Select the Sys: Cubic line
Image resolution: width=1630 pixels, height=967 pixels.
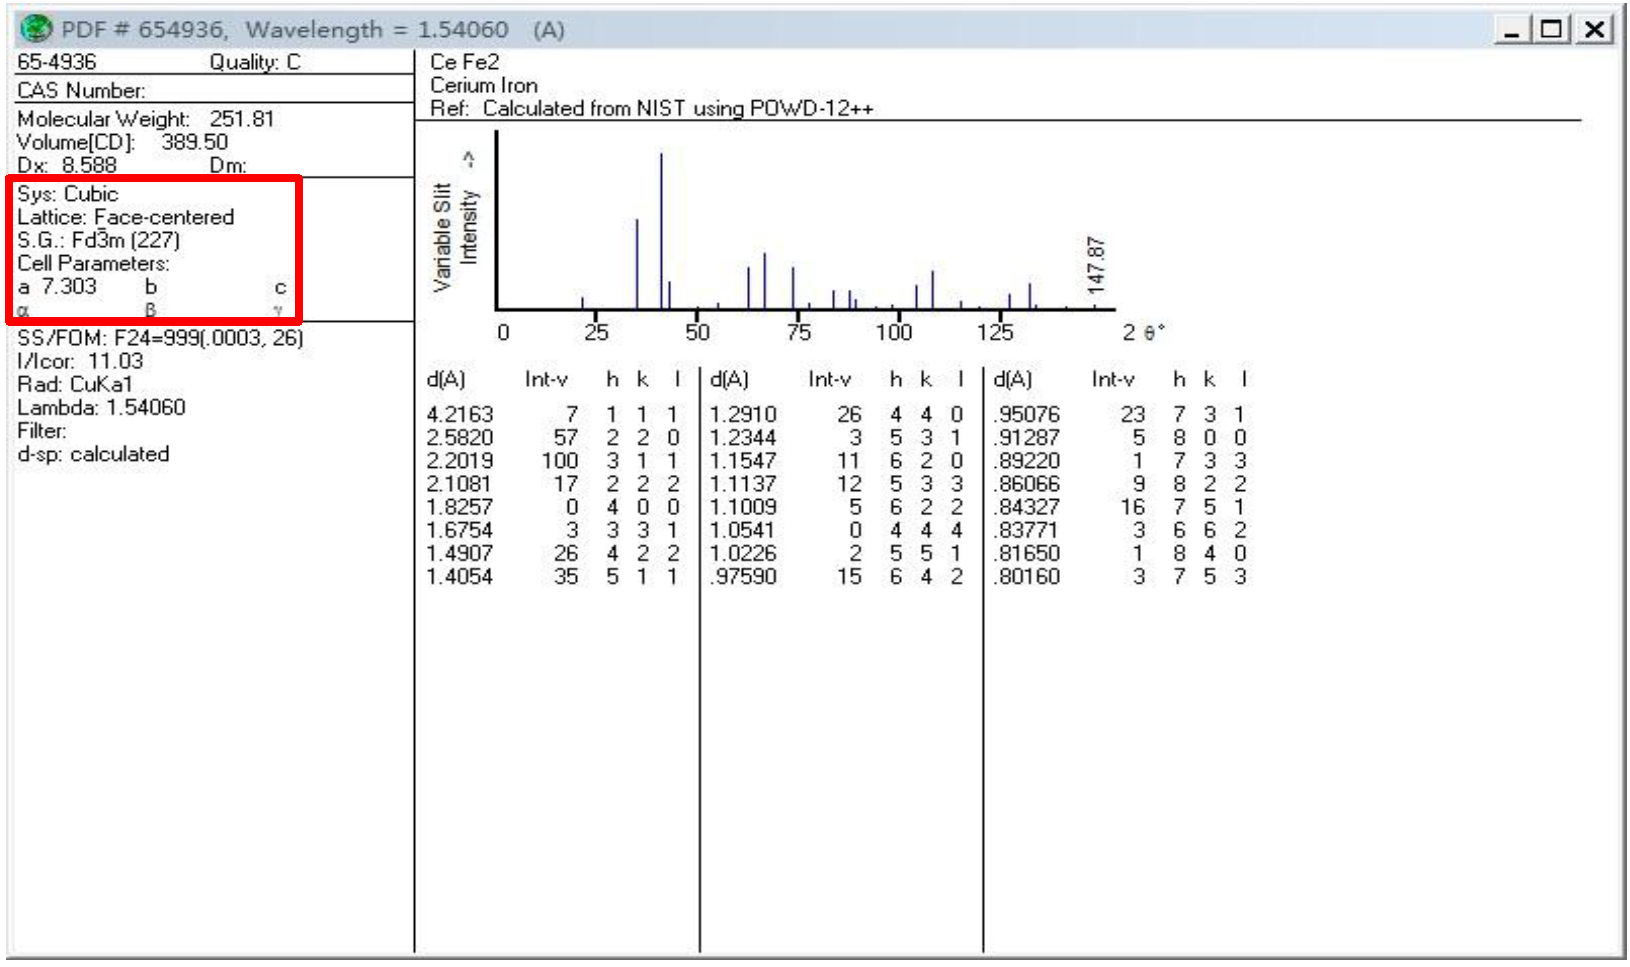pos(68,194)
